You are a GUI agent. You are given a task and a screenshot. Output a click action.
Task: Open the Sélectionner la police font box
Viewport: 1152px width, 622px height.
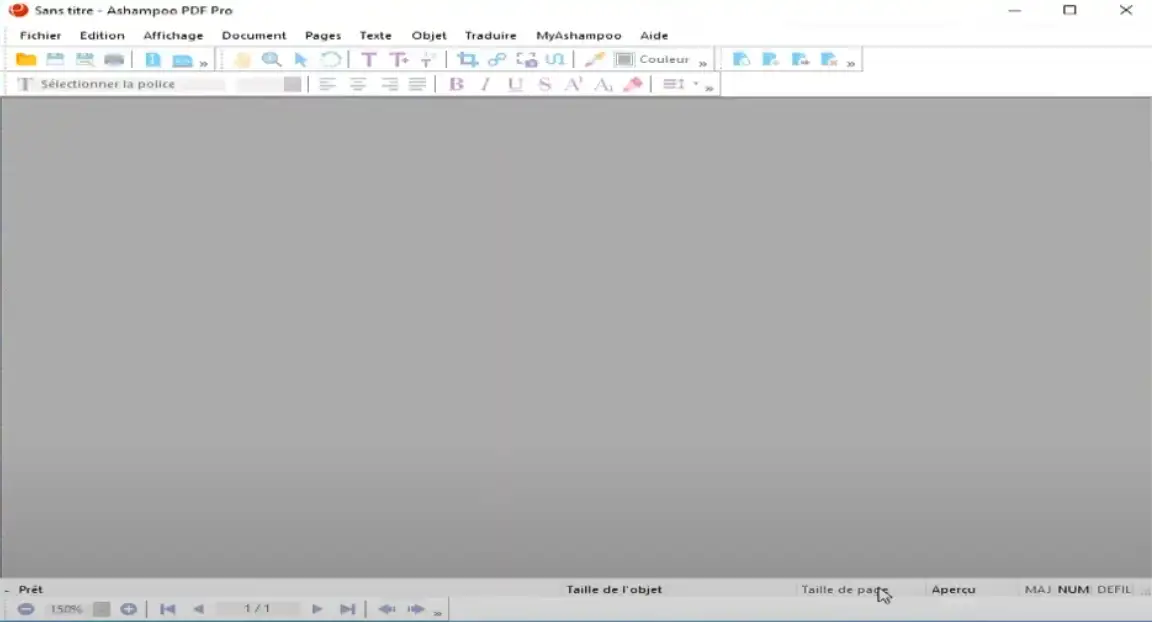(x=130, y=85)
